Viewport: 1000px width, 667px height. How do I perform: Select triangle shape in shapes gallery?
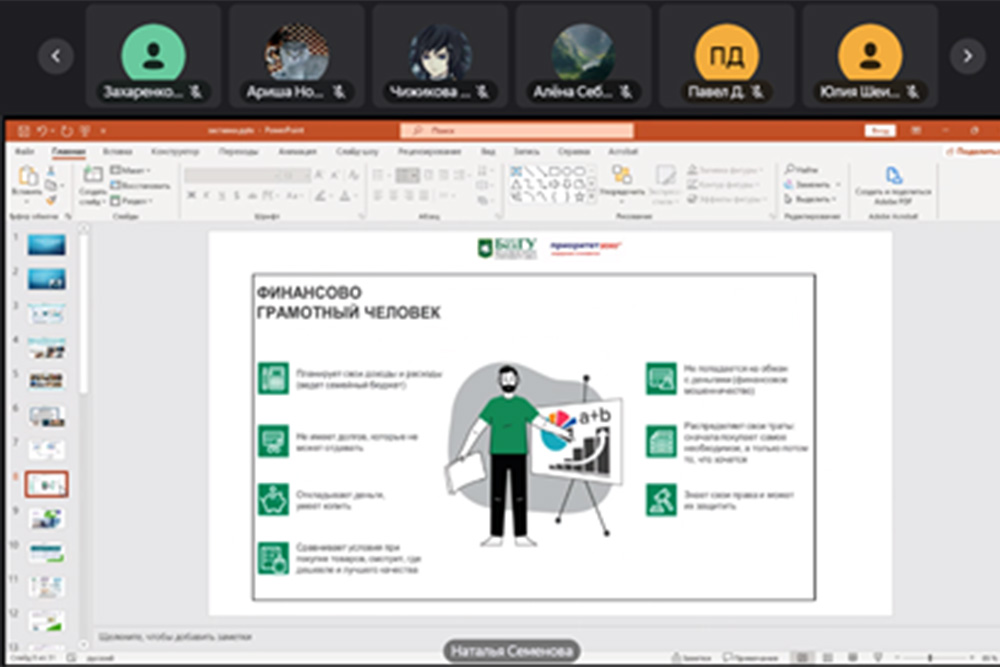pos(516,184)
